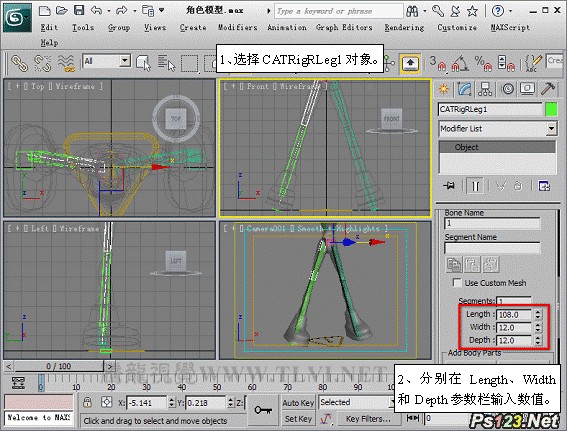Screen dimensions: 567x431
Task: Open the Selected key filter dropdown
Action: [356, 402]
